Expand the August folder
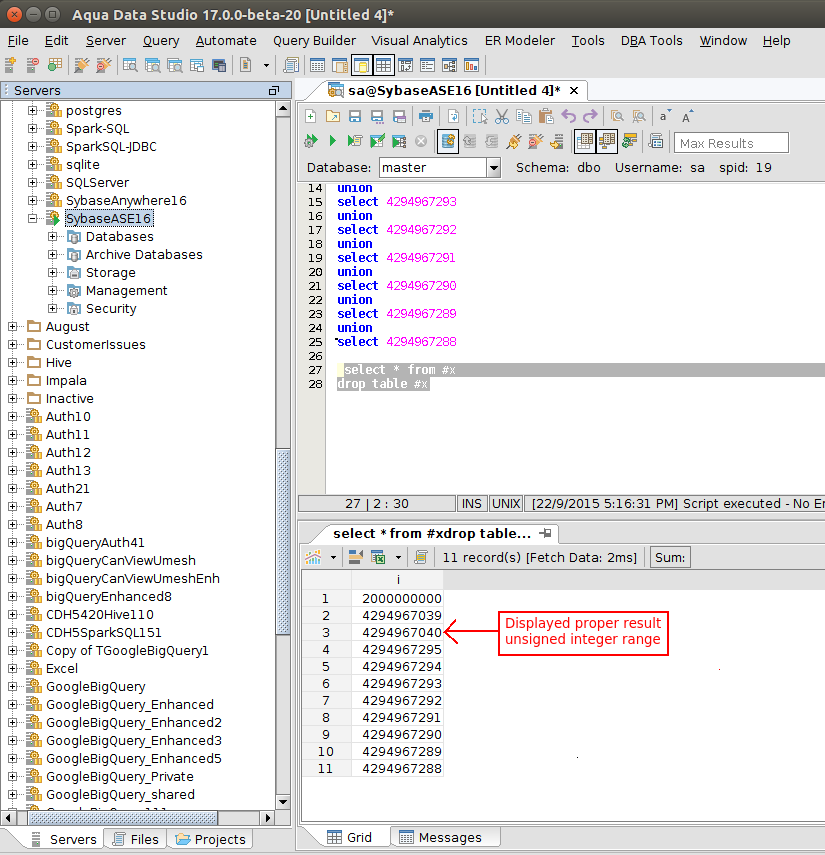The height and width of the screenshot is (855, 825). pos(13,327)
